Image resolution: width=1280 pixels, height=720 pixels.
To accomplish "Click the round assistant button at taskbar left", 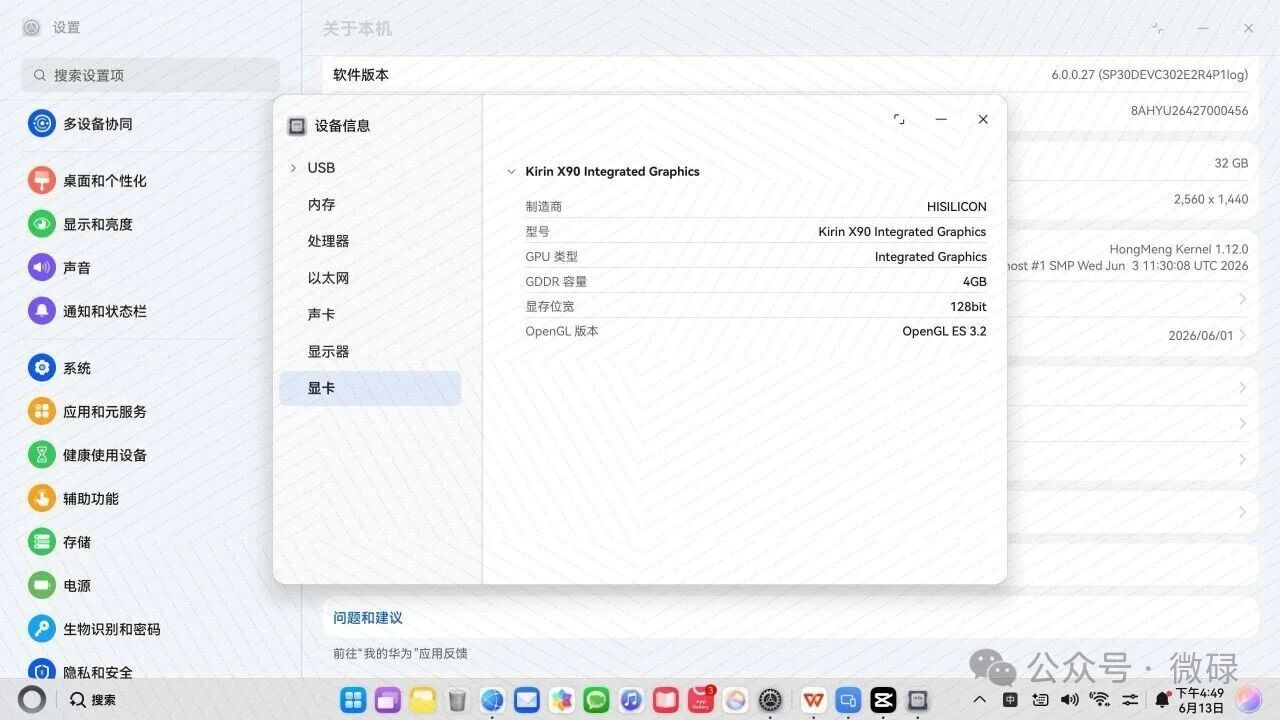I will 32,699.
